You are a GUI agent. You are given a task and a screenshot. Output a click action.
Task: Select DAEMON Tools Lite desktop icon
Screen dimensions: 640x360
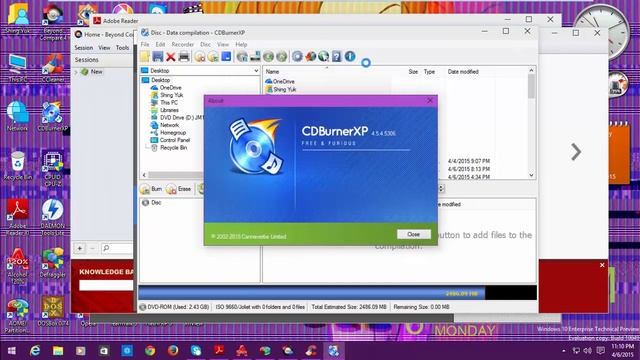(53, 217)
